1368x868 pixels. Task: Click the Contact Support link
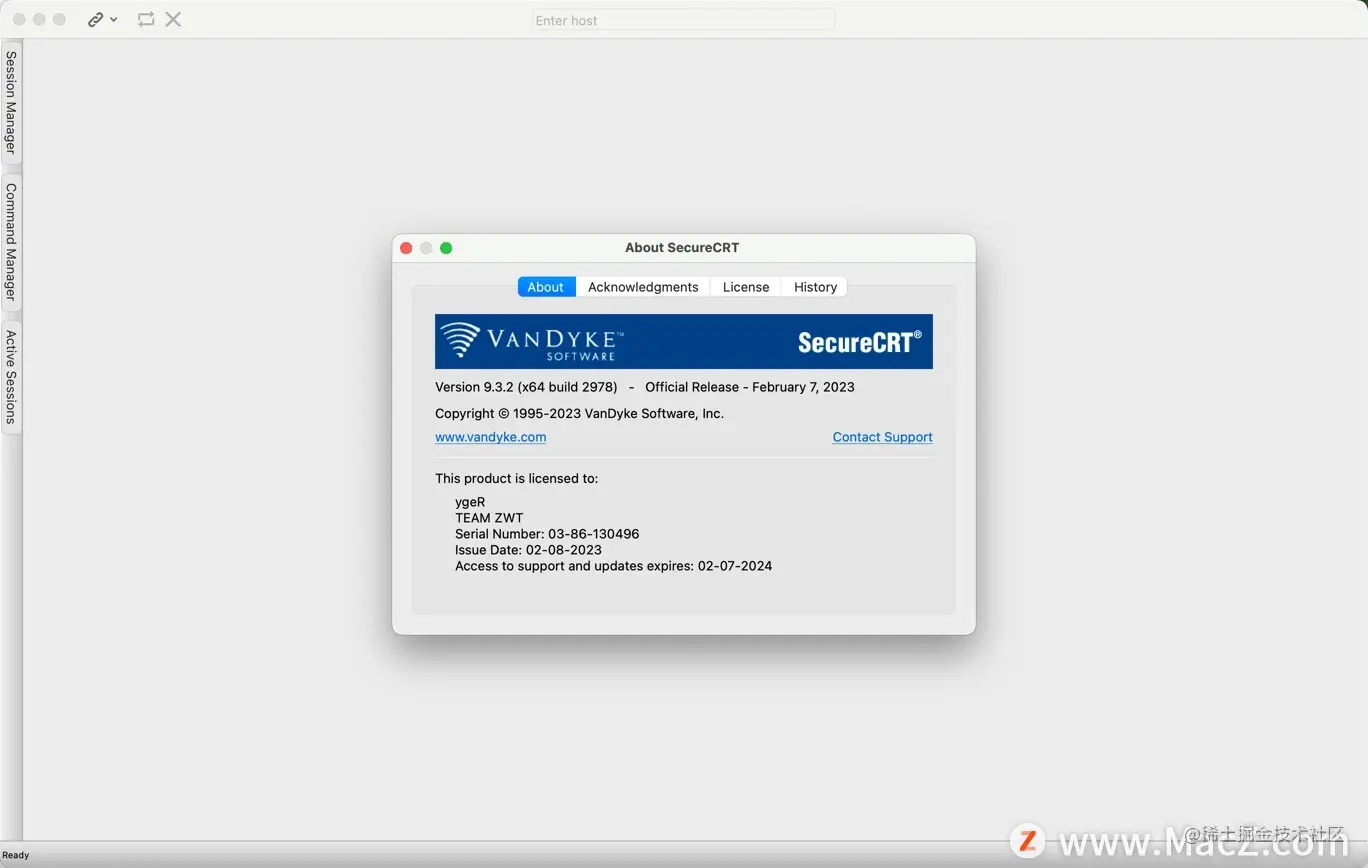click(882, 437)
